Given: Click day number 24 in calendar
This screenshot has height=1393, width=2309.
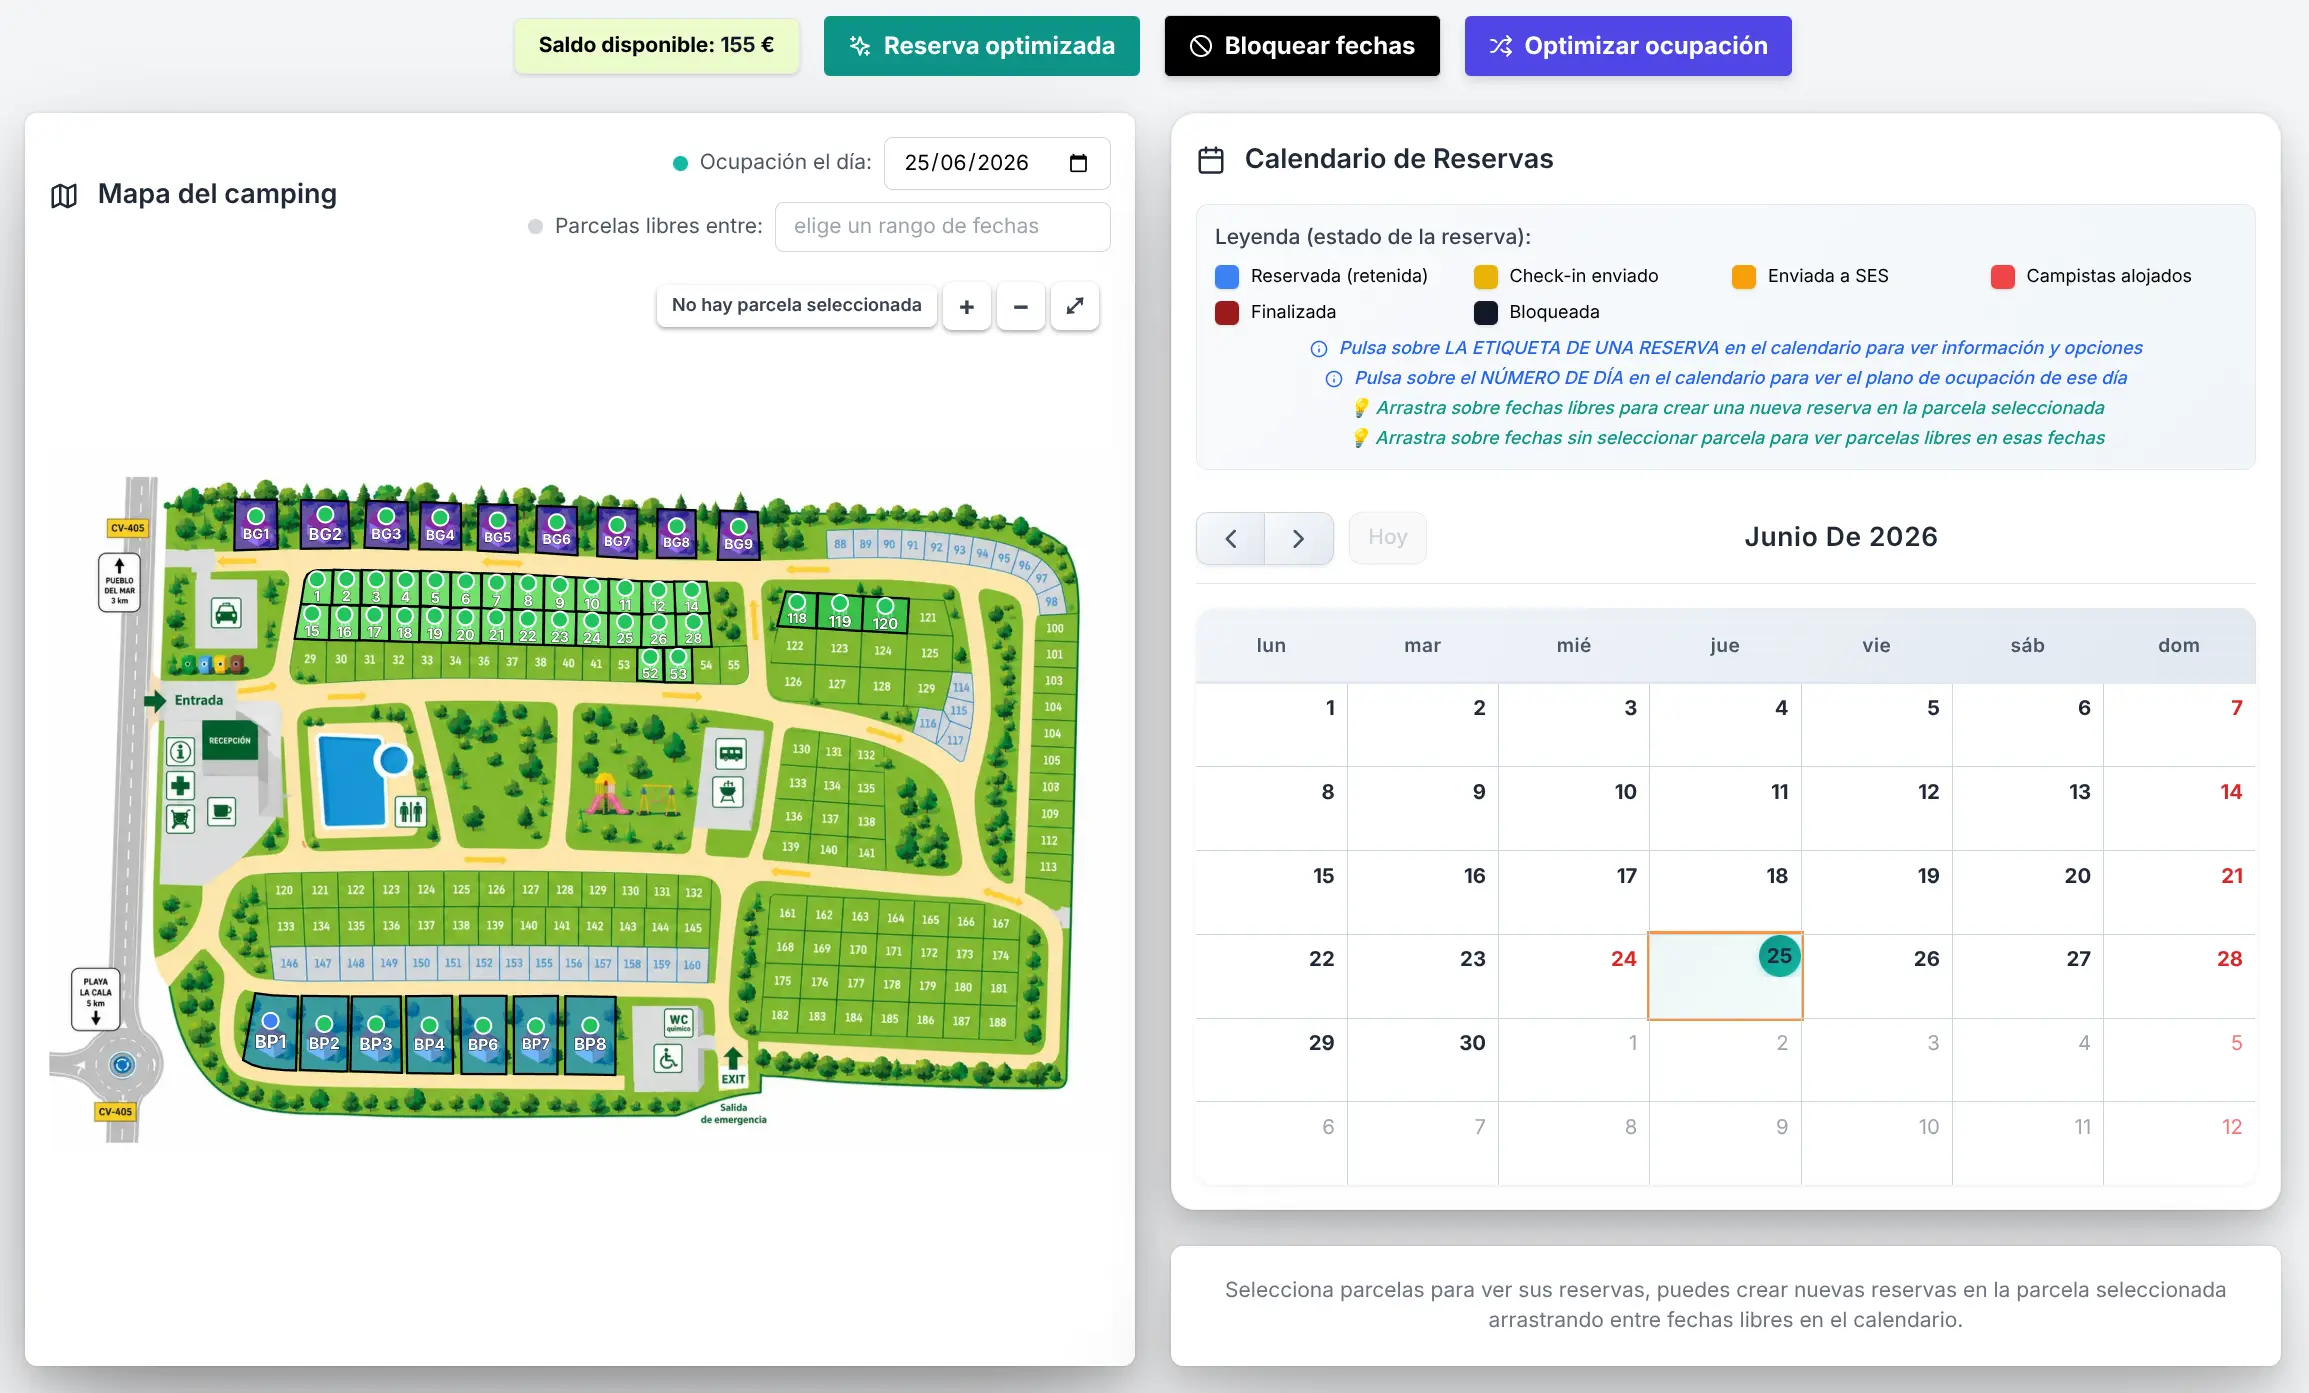Looking at the screenshot, I should click(1623, 959).
